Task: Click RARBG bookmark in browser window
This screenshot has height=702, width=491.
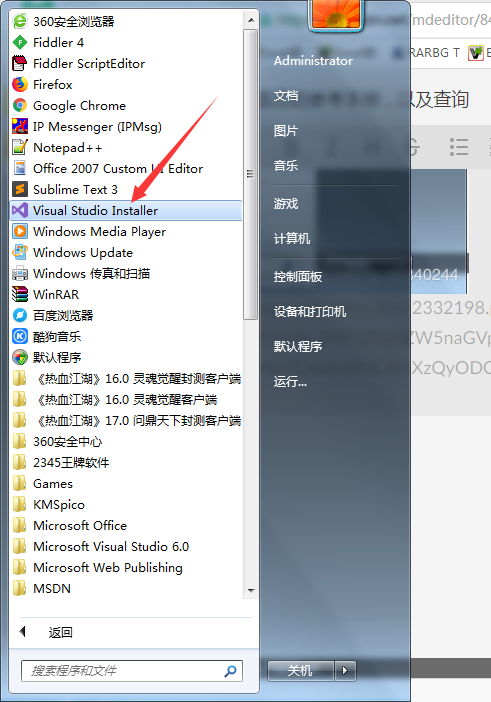Action: (434, 53)
